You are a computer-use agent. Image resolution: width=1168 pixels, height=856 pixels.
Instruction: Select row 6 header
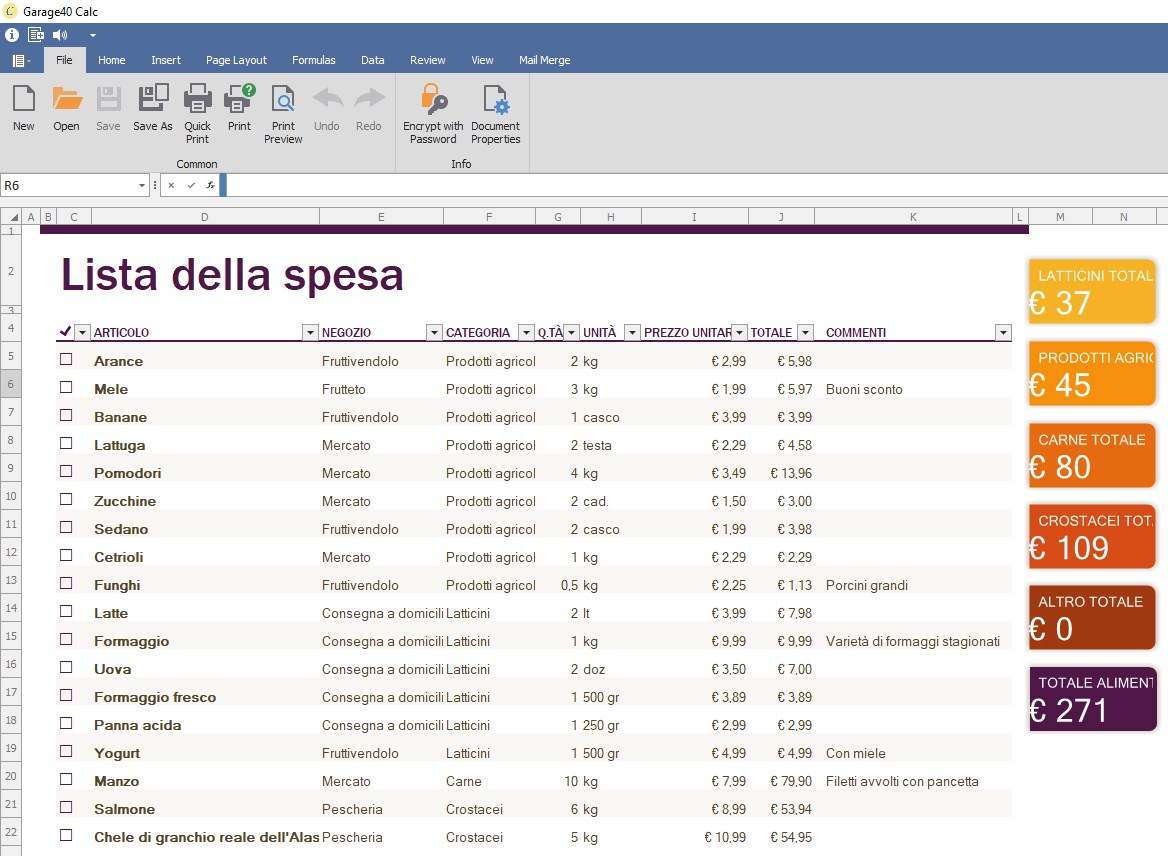pos(10,384)
